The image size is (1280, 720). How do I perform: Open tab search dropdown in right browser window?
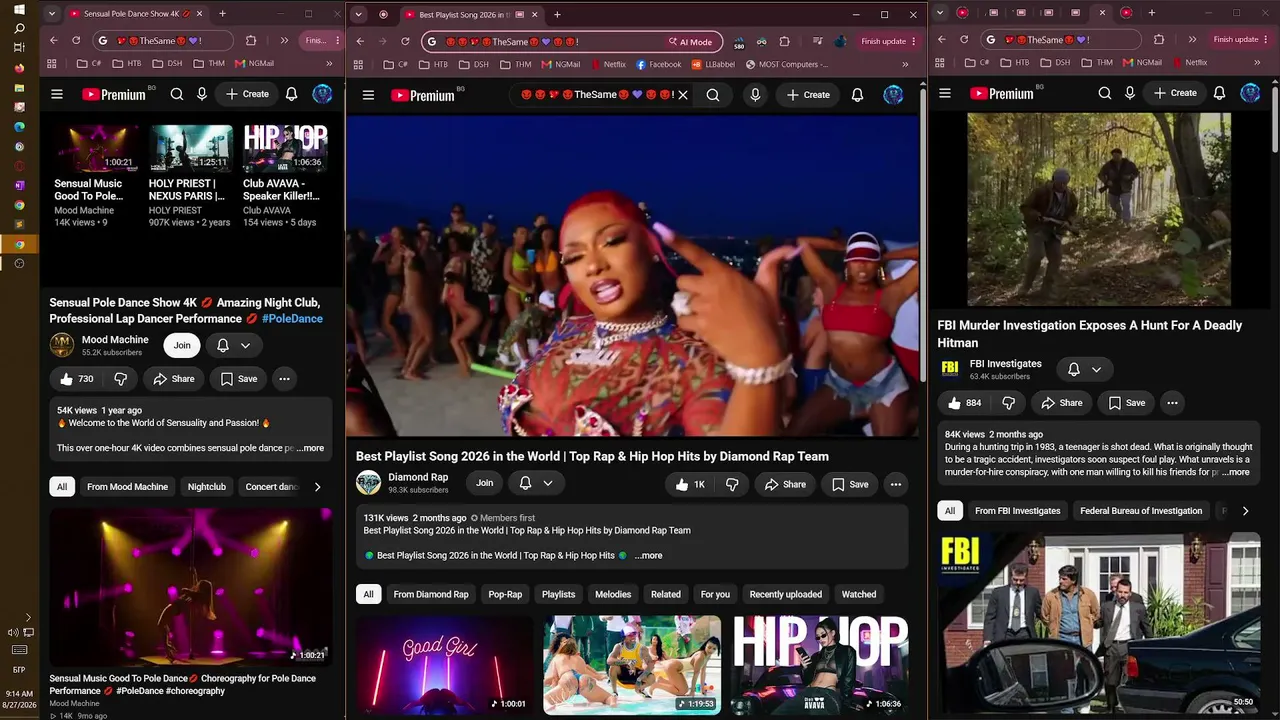[x=939, y=13]
